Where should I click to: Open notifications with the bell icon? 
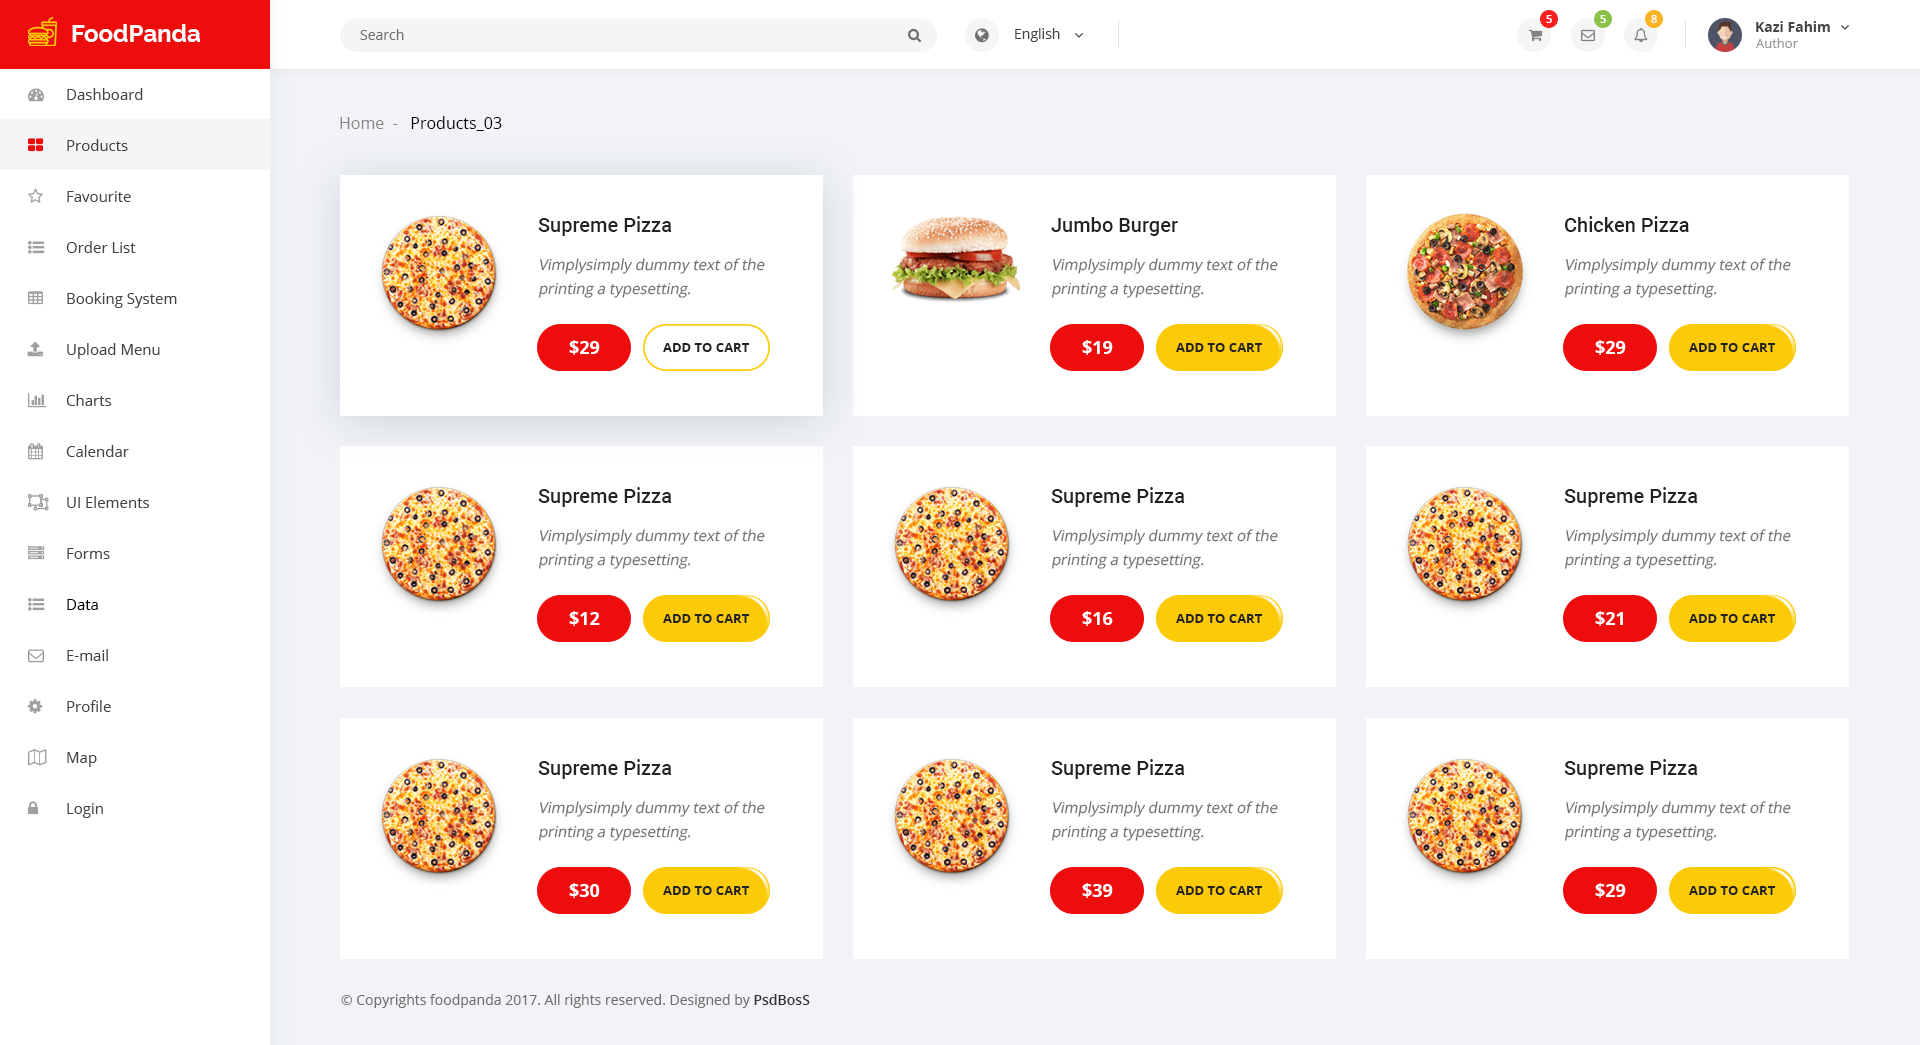(1641, 35)
